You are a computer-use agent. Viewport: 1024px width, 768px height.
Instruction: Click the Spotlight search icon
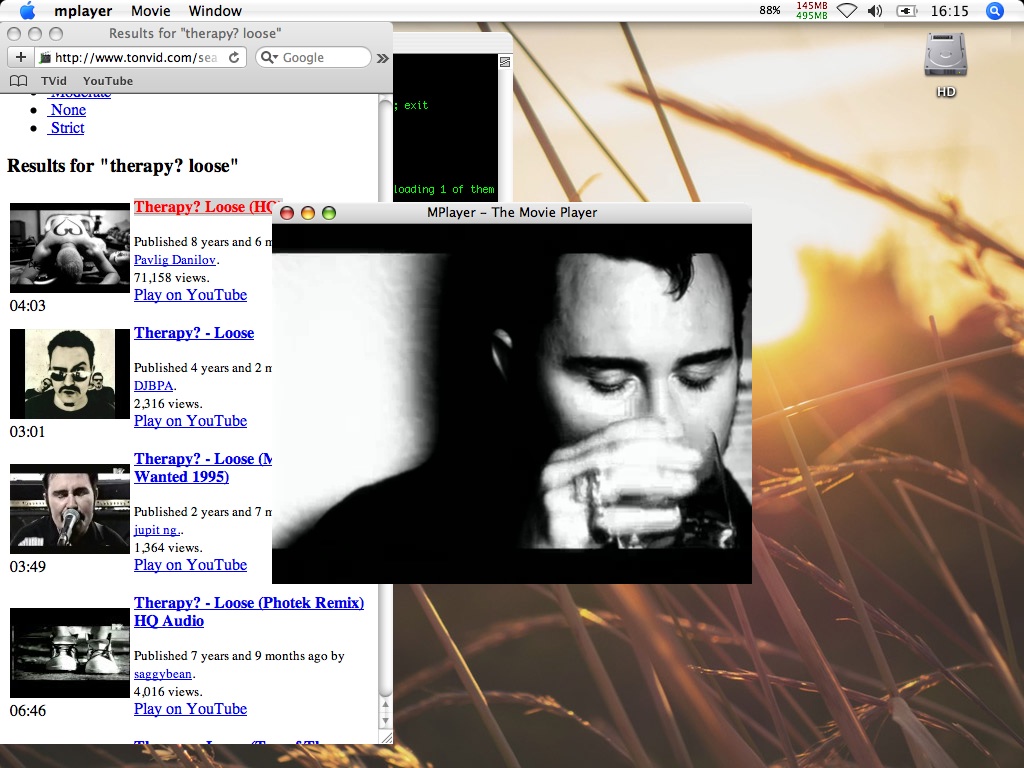(x=994, y=10)
